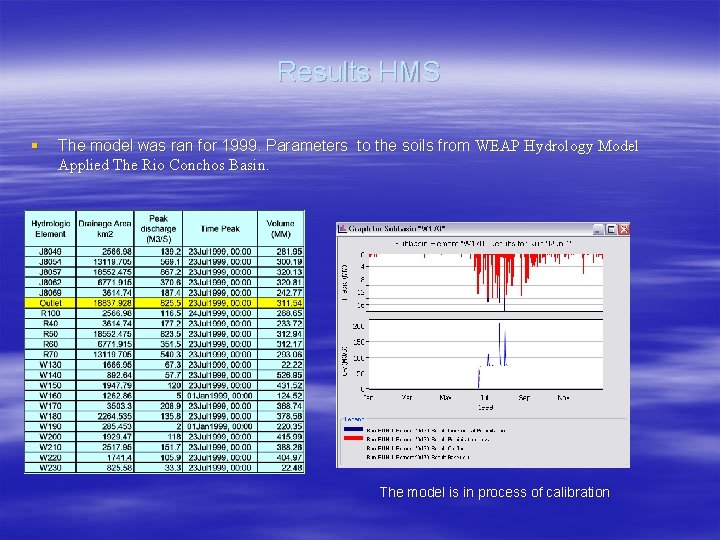Viewport: 720px width, 540px height.
Task: Minimize the Graph for Subbasin window
Action: click(x=597, y=229)
